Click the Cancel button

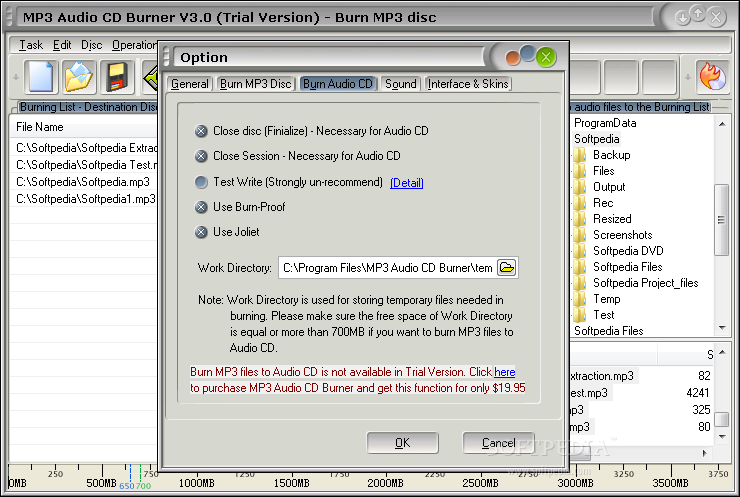click(498, 443)
